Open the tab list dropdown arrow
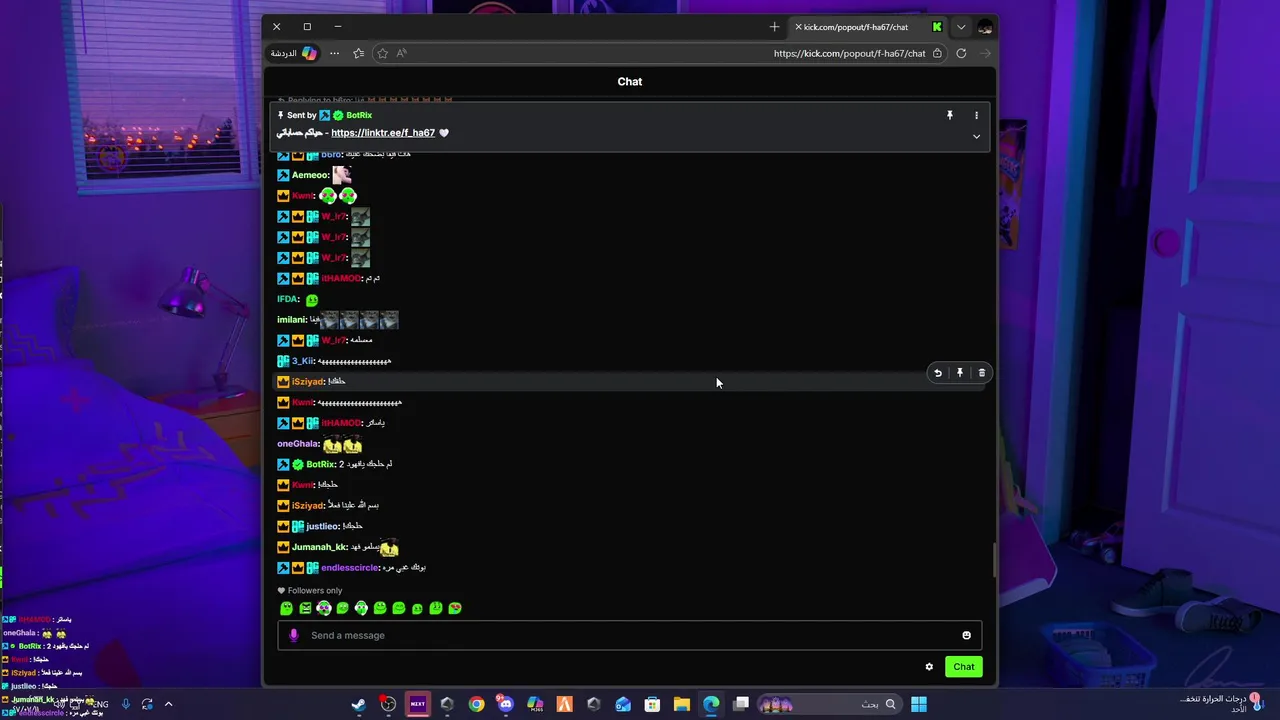The width and height of the screenshot is (1280, 720). (961, 27)
